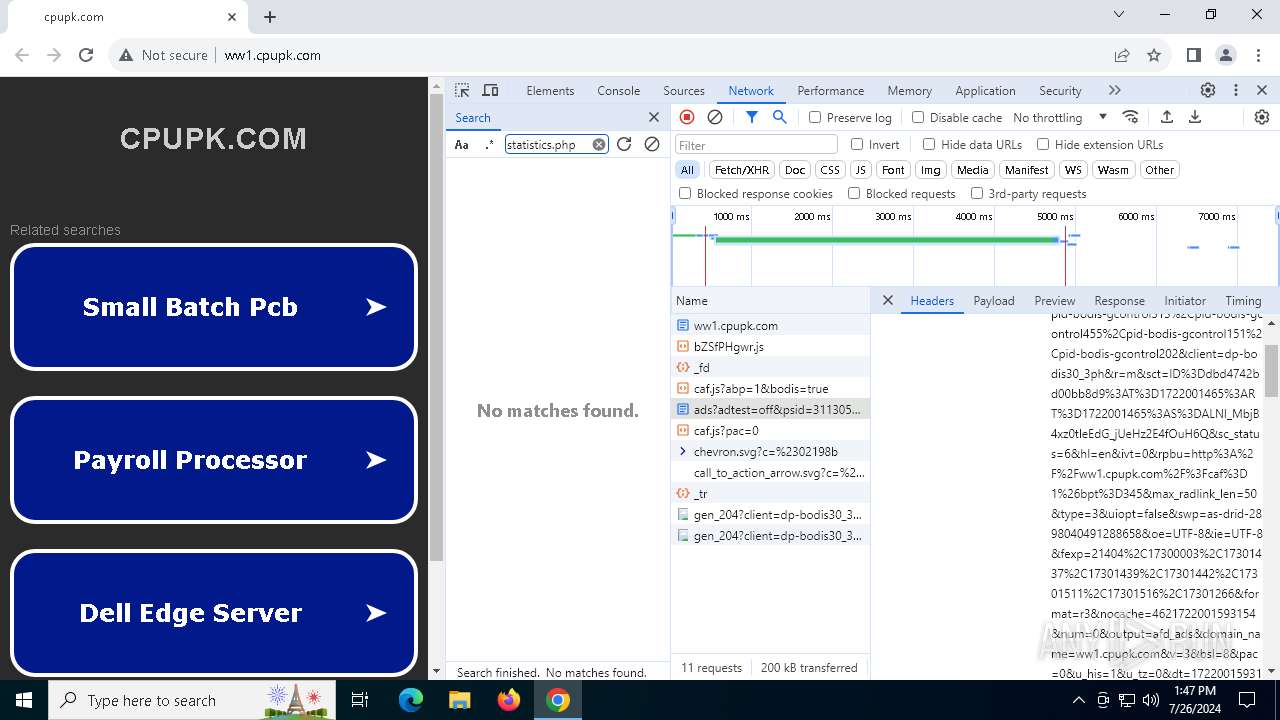Screen dimensions: 1280x720
Task: Enable the Preserve log checkbox
Action: pyautogui.click(x=815, y=118)
